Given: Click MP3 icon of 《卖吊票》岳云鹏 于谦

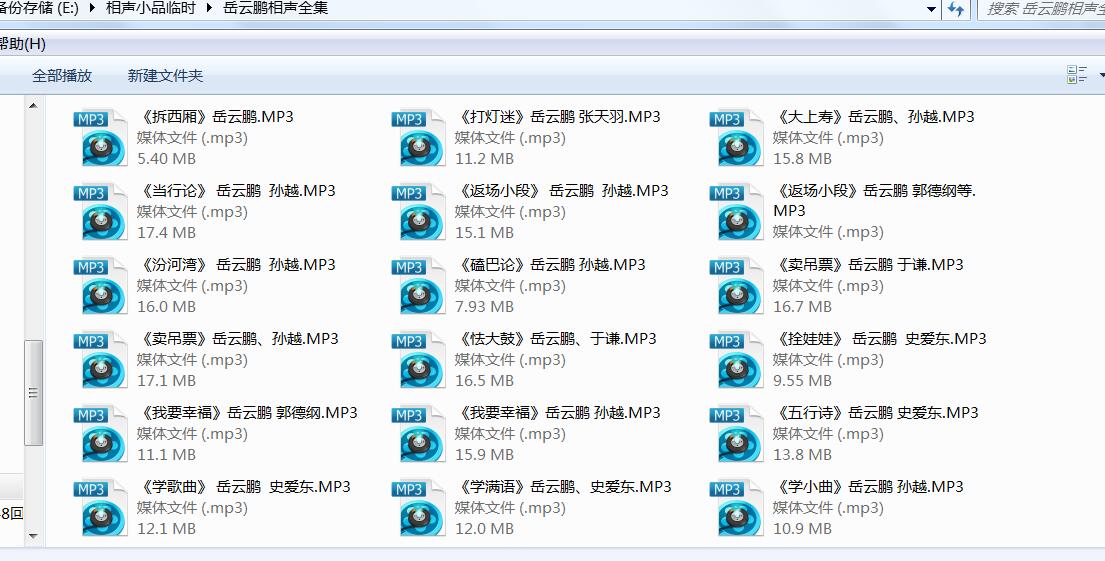Looking at the screenshot, I should point(736,285).
